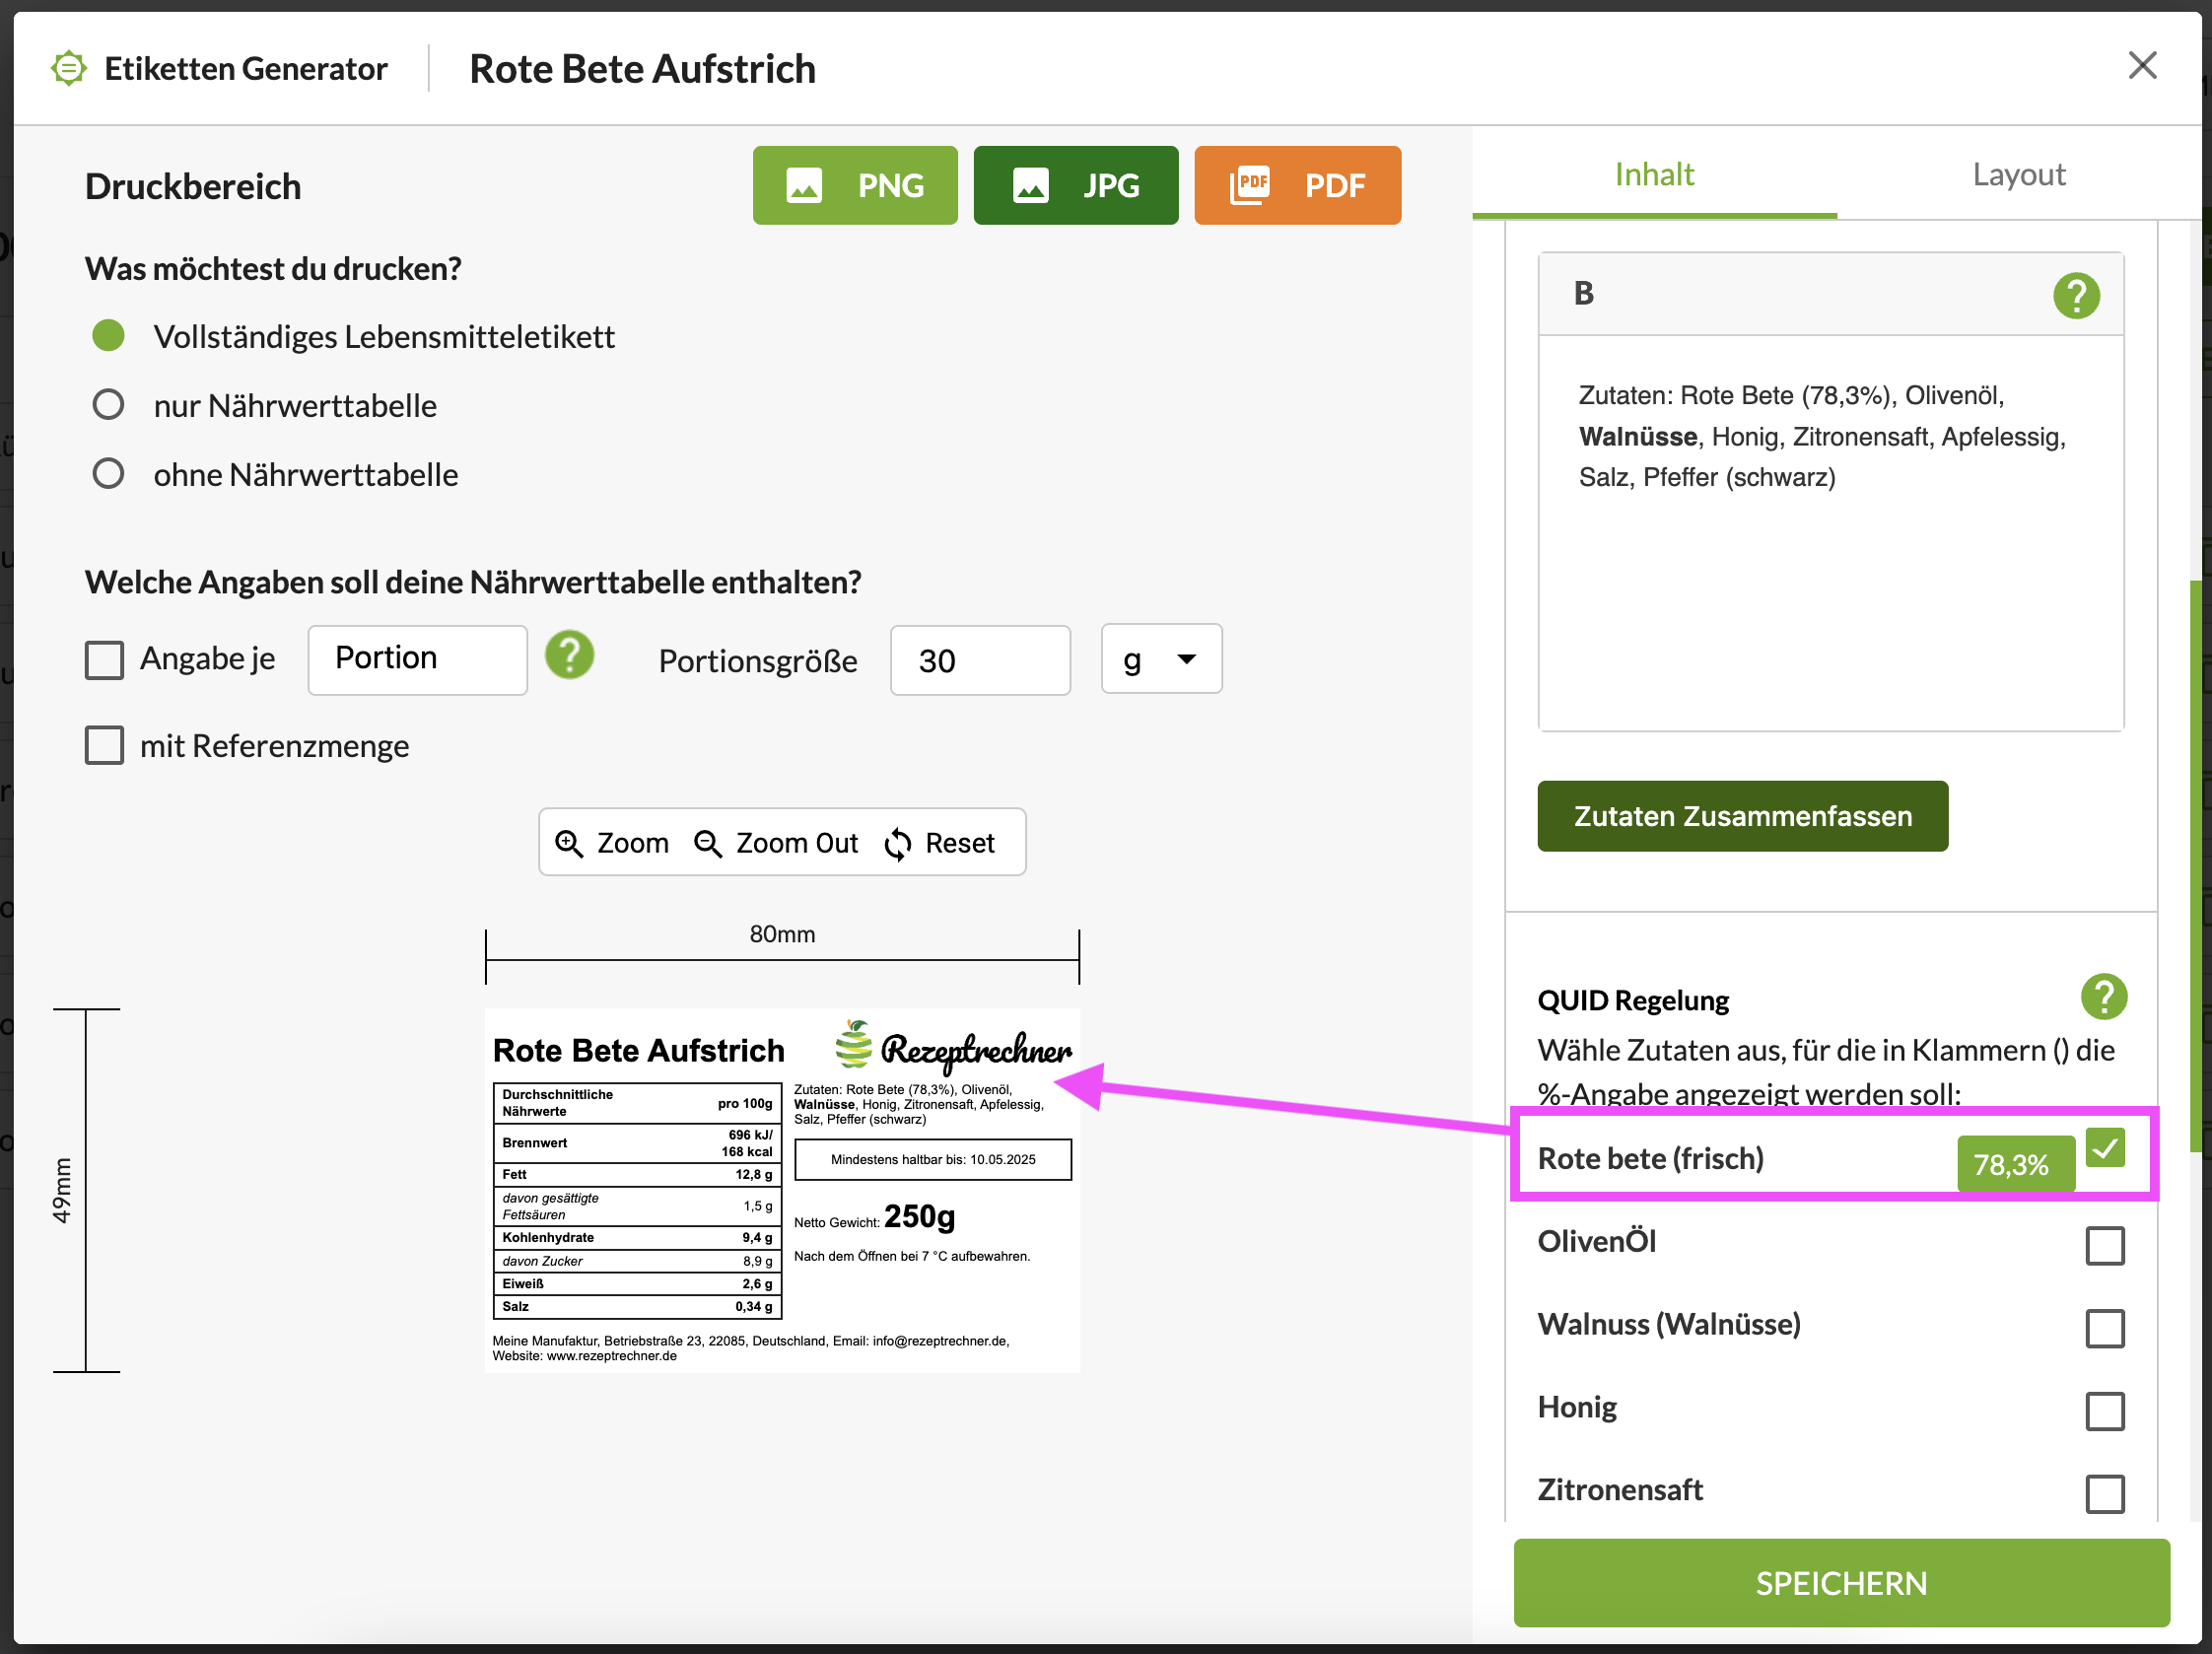Open help icon next to Portion field
2212x1654 pixels.
pos(569,656)
